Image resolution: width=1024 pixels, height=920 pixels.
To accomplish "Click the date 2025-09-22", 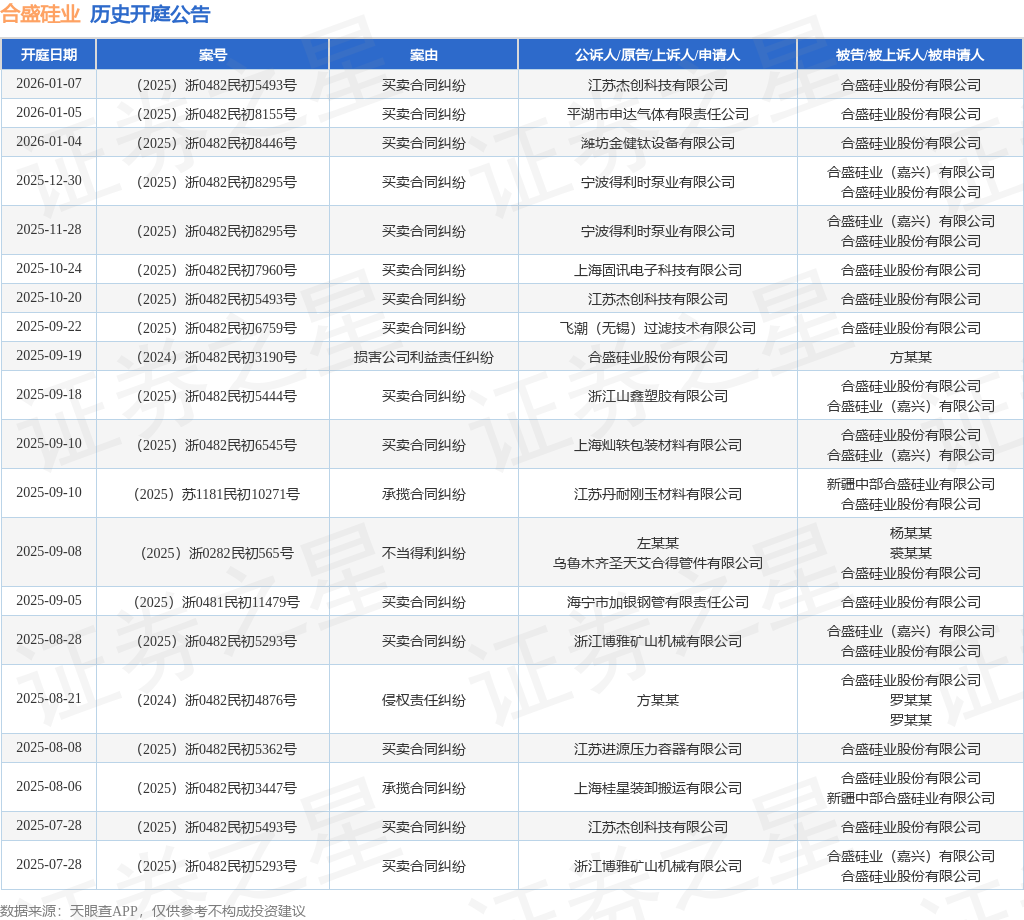I will (x=49, y=326).
